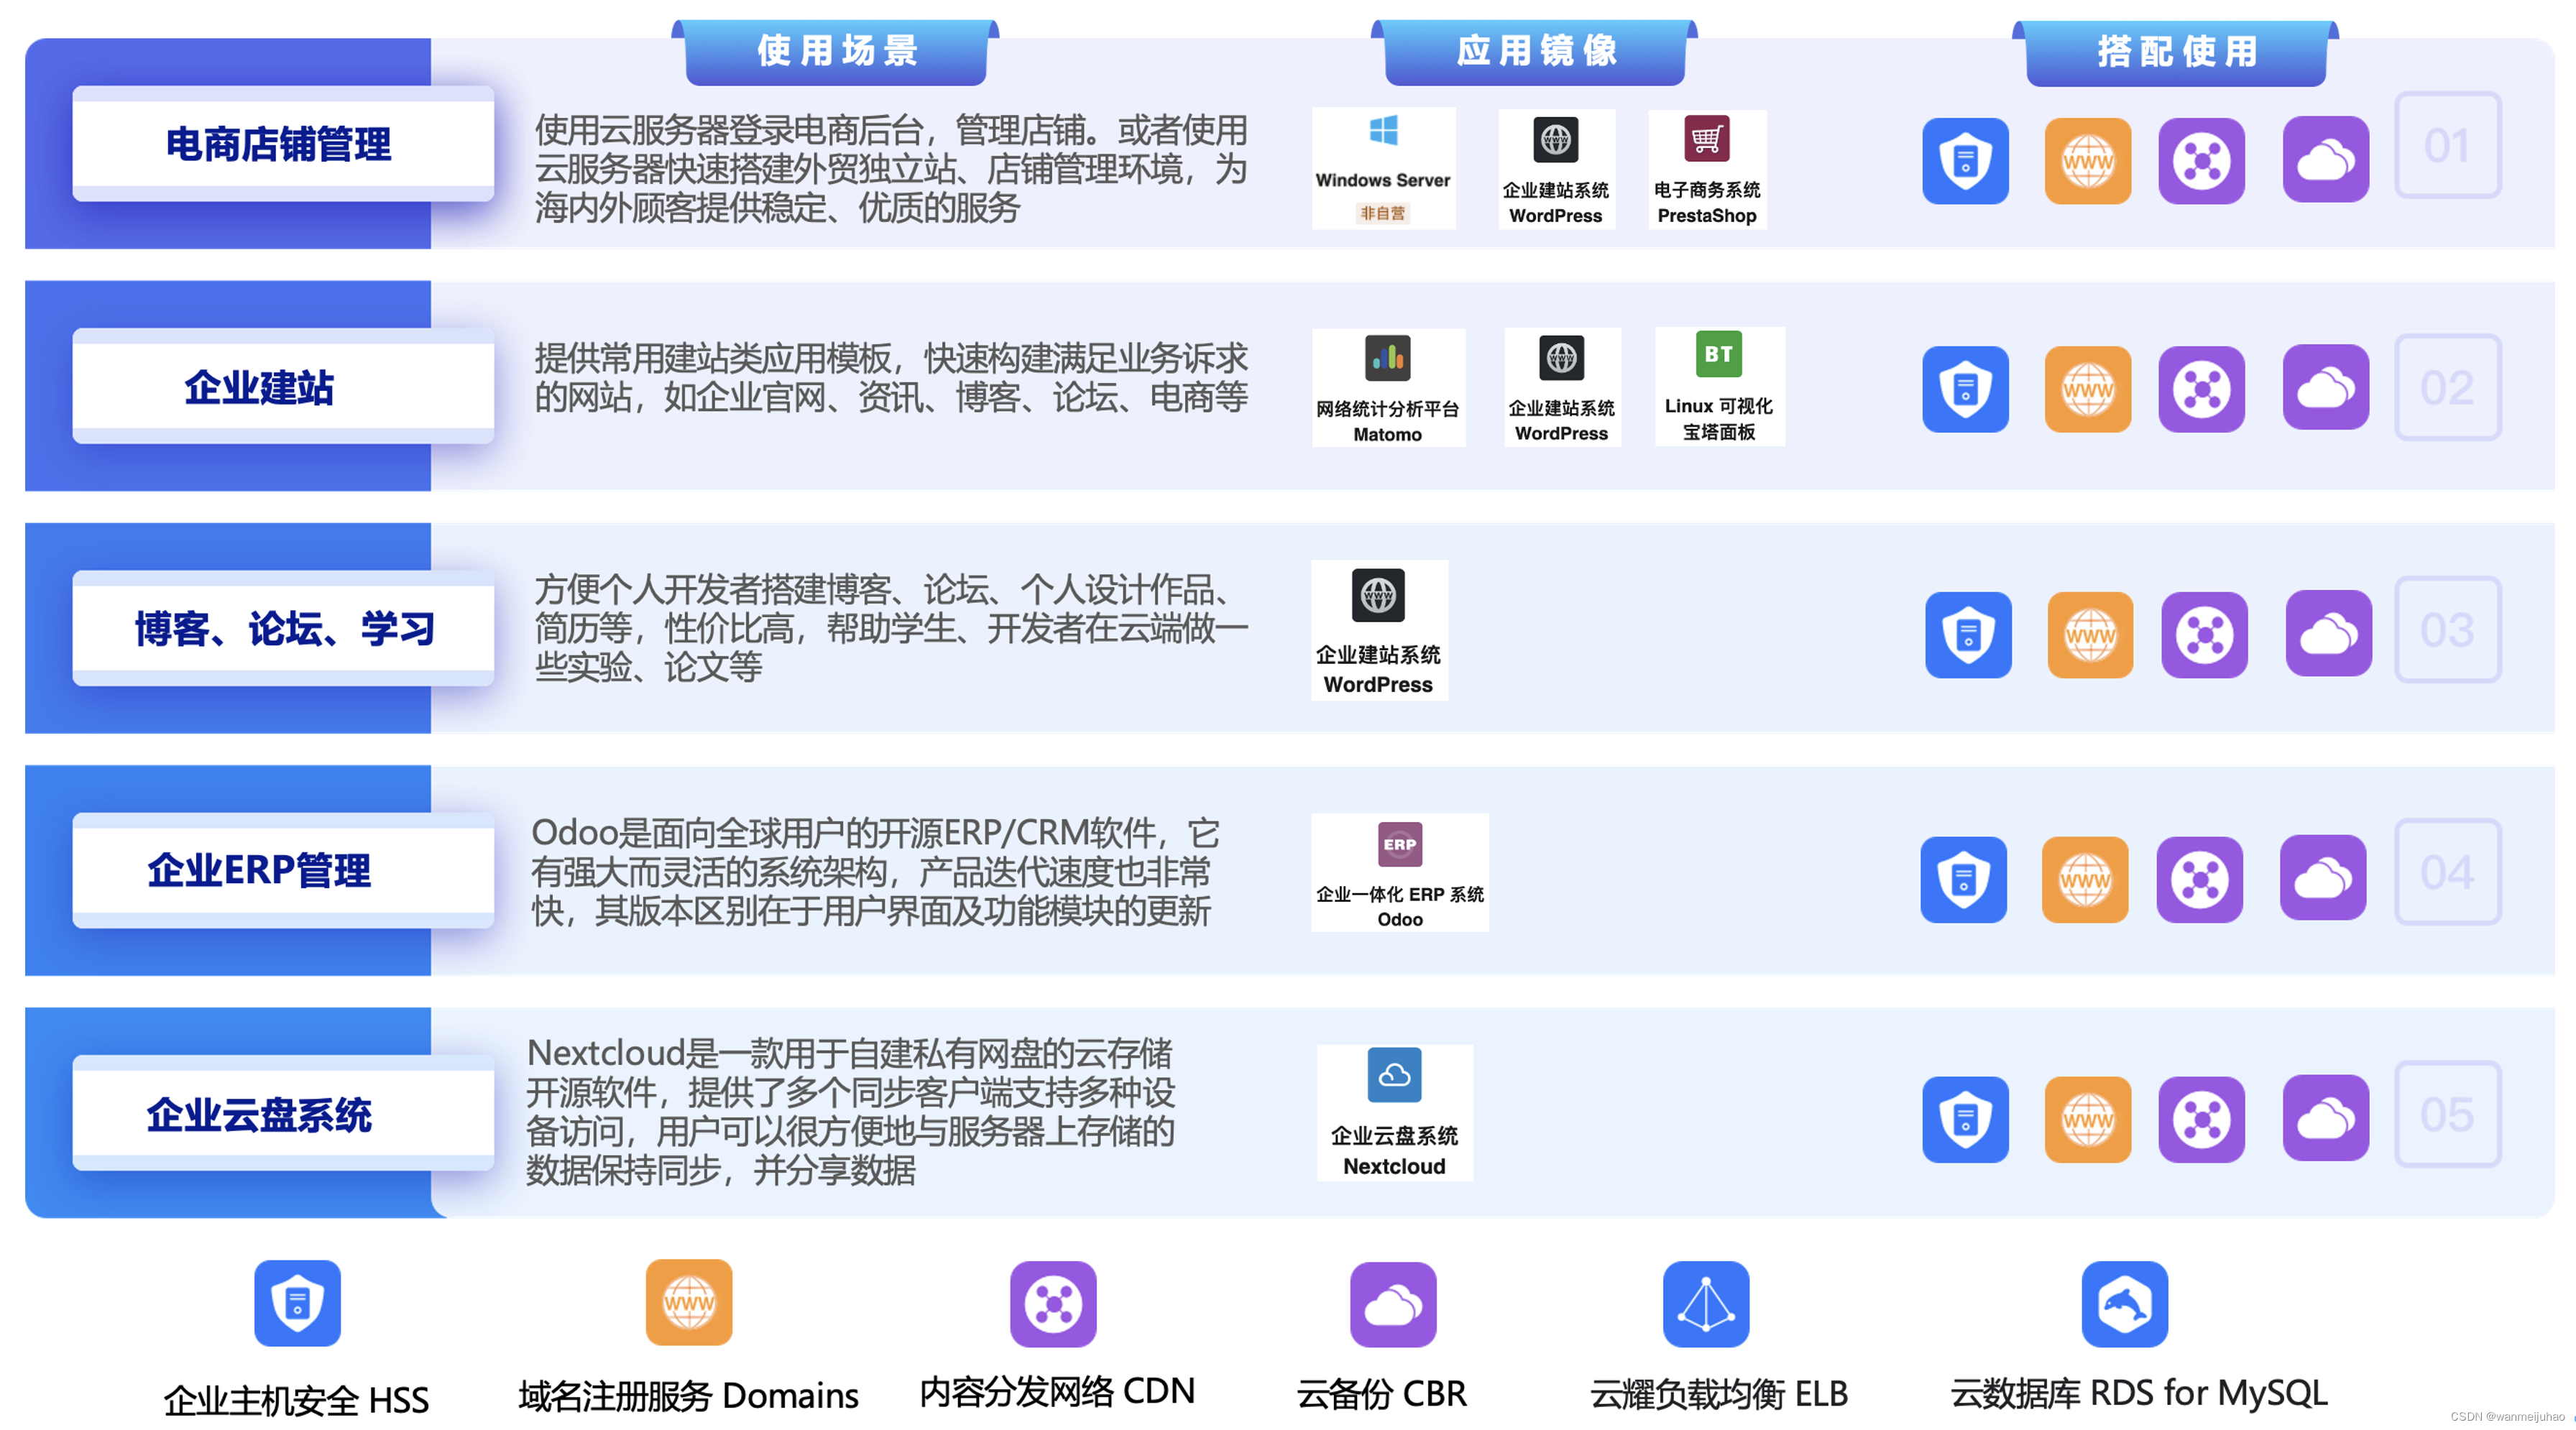Image resolution: width=2576 pixels, height=1430 pixels.
Task: Click the 云数据库 RDS for MySQL label
Action: 2139,1393
